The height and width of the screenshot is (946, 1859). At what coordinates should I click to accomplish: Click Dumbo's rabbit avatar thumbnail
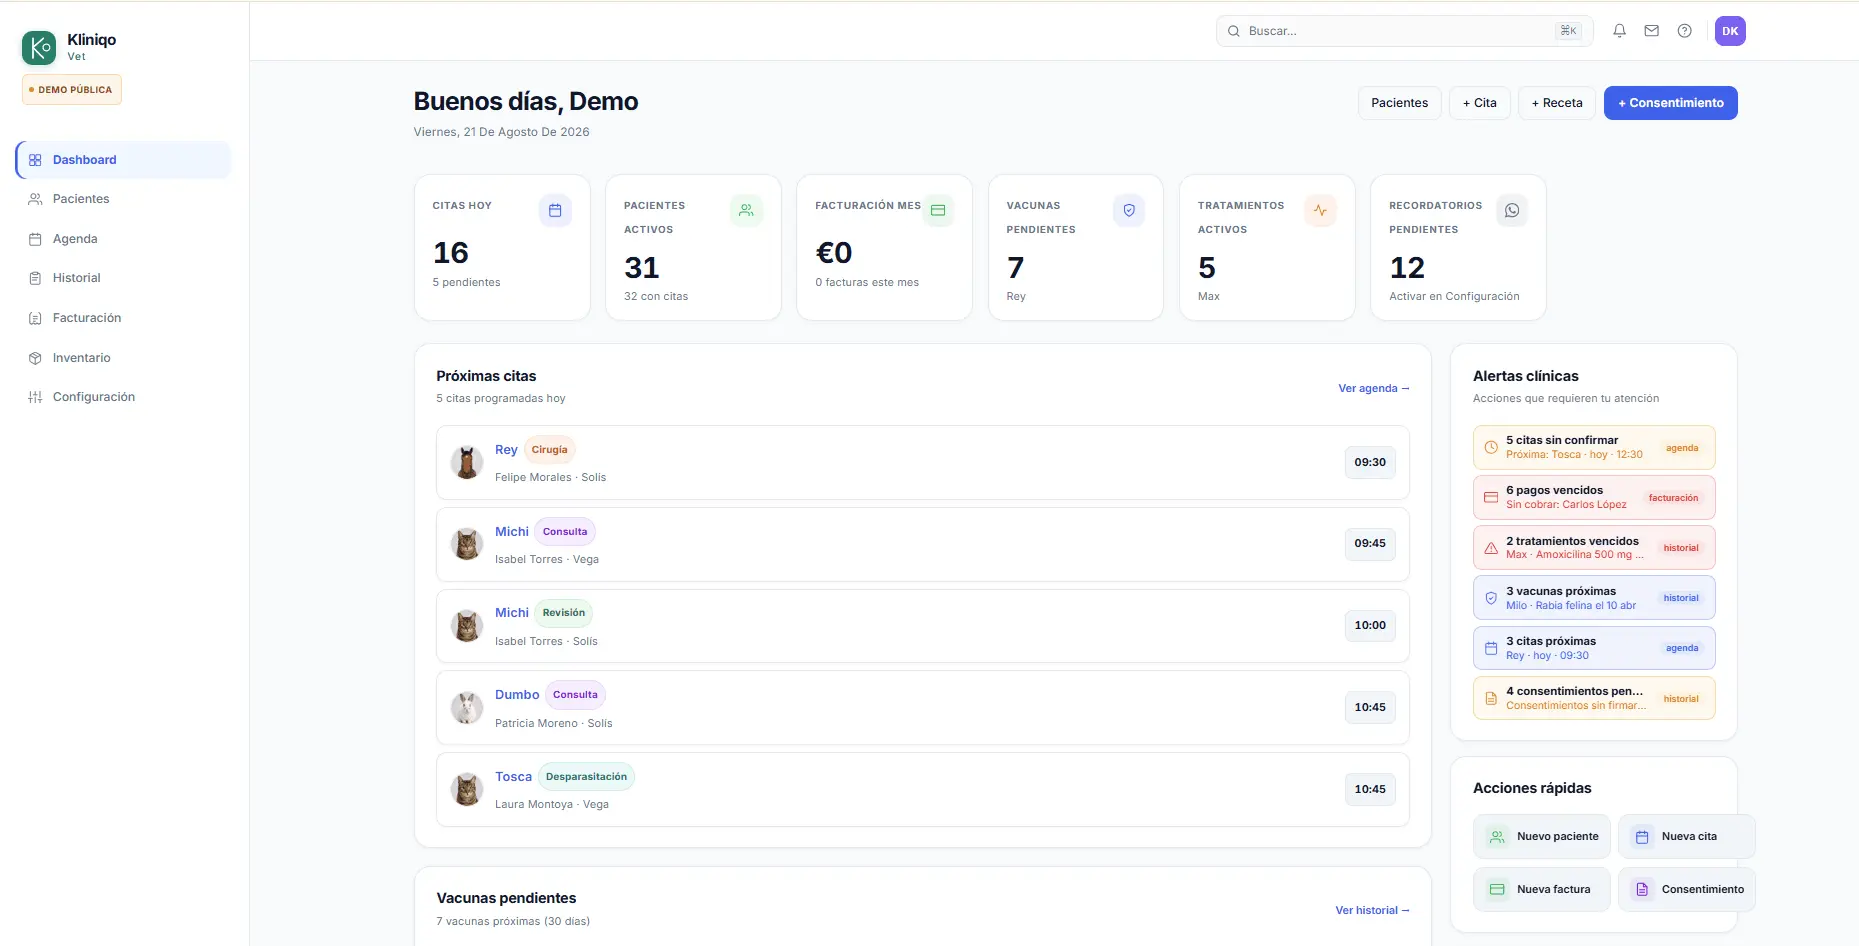click(466, 708)
